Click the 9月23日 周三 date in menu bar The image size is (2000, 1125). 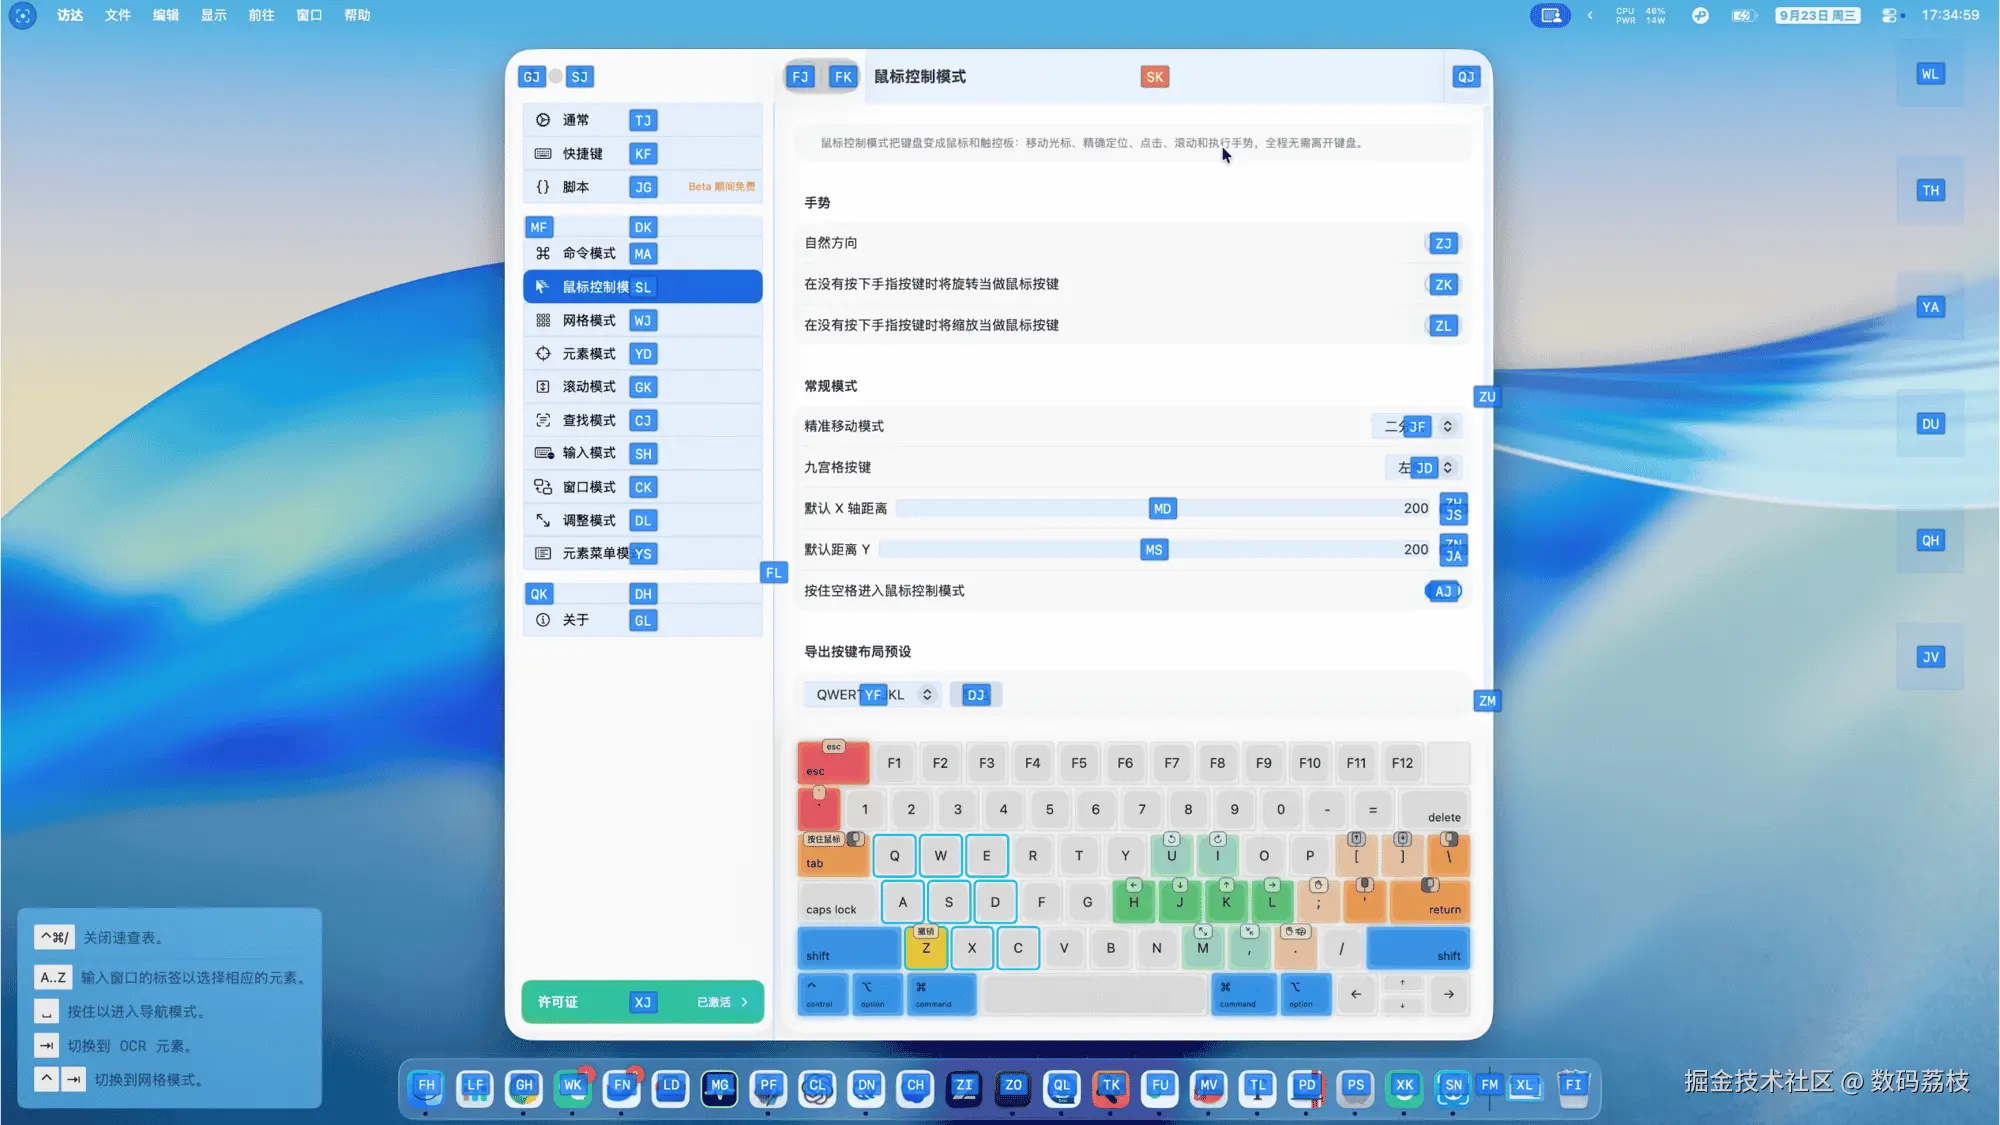[x=1817, y=15]
